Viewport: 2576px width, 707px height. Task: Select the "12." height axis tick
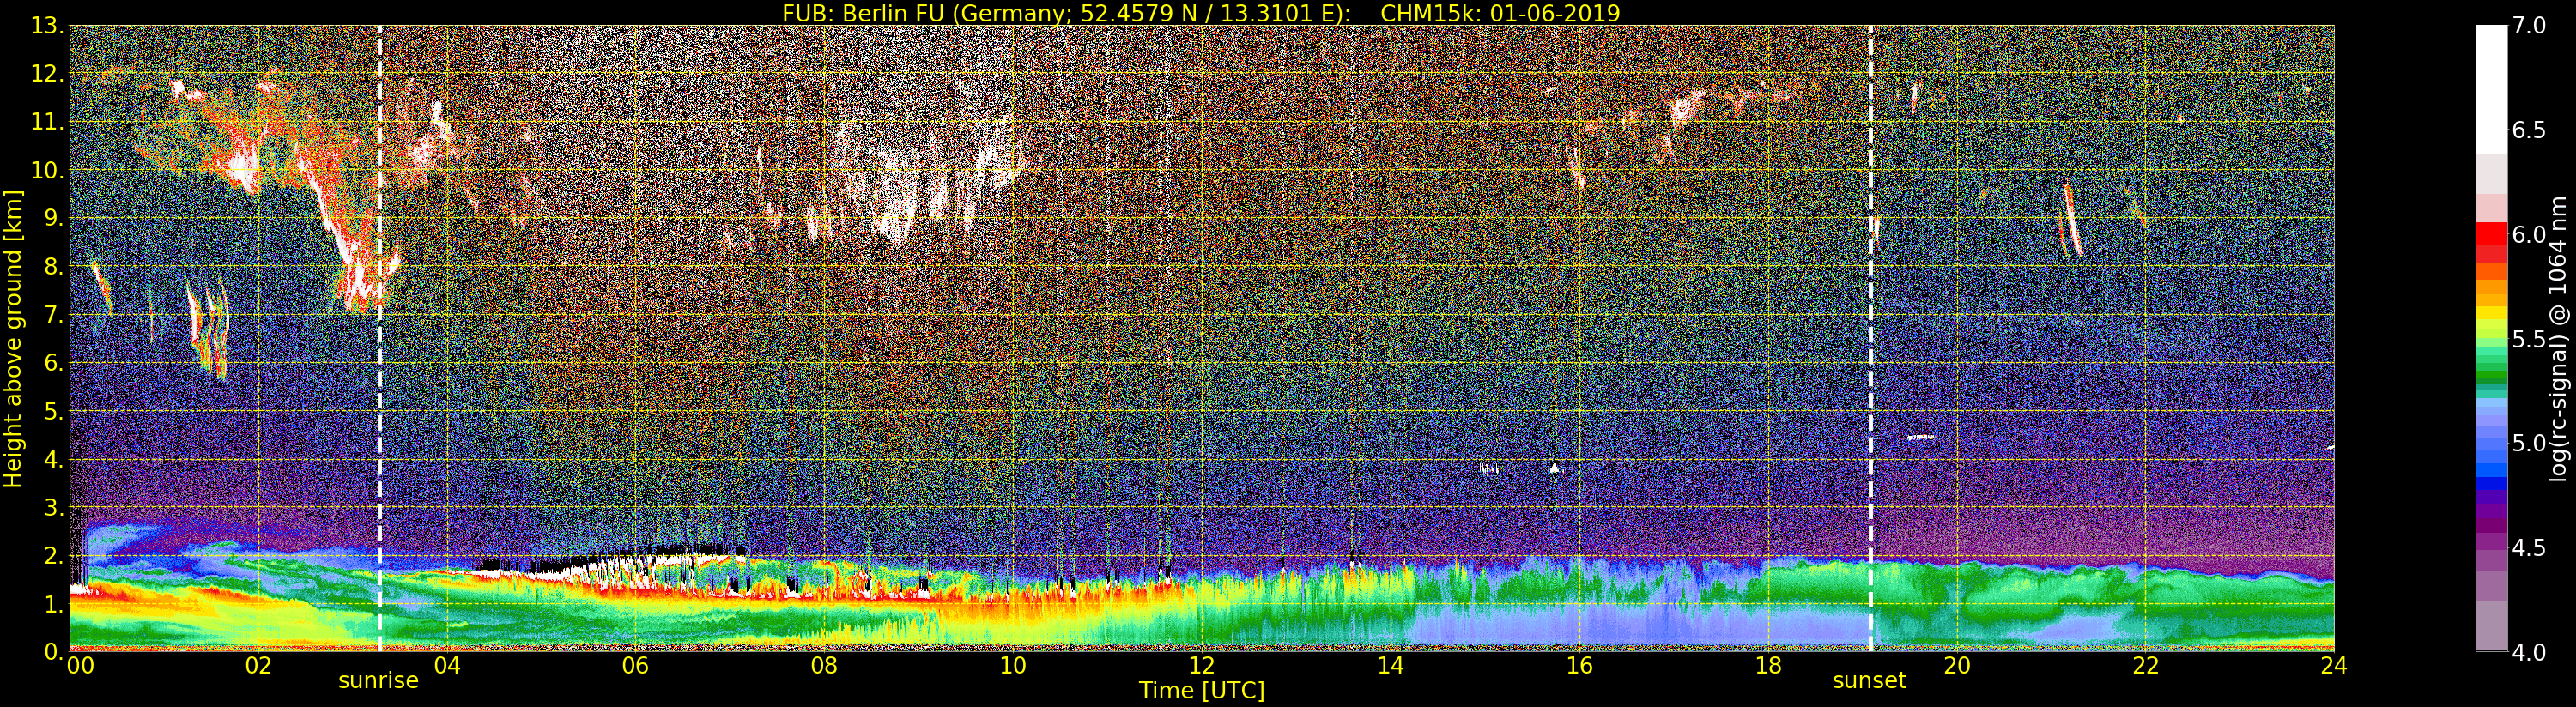coord(47,74)
